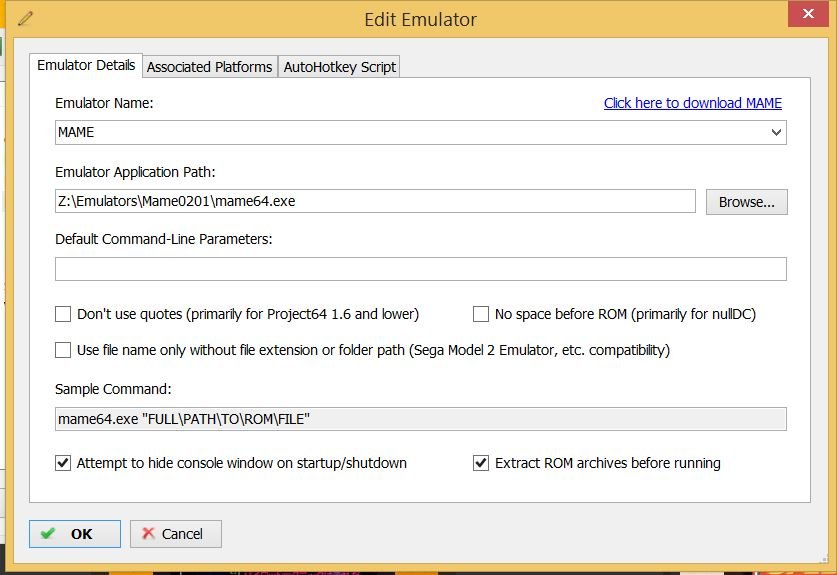Click the Sample Command label
This screenshot has width=837, height=575.
pyautogui.click(x=113, y=389)
